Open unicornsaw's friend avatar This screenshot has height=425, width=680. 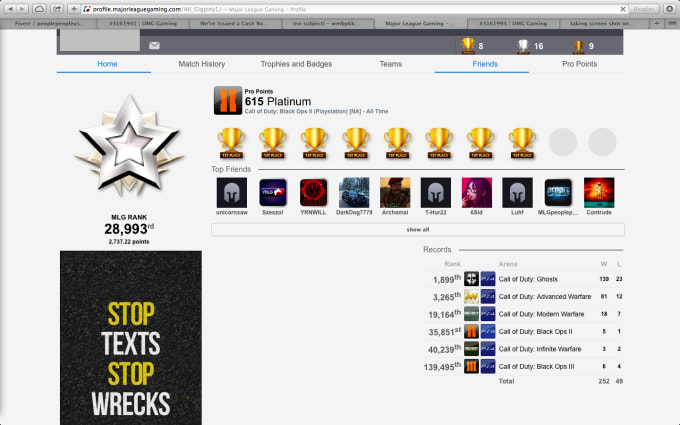pos(232,193)
